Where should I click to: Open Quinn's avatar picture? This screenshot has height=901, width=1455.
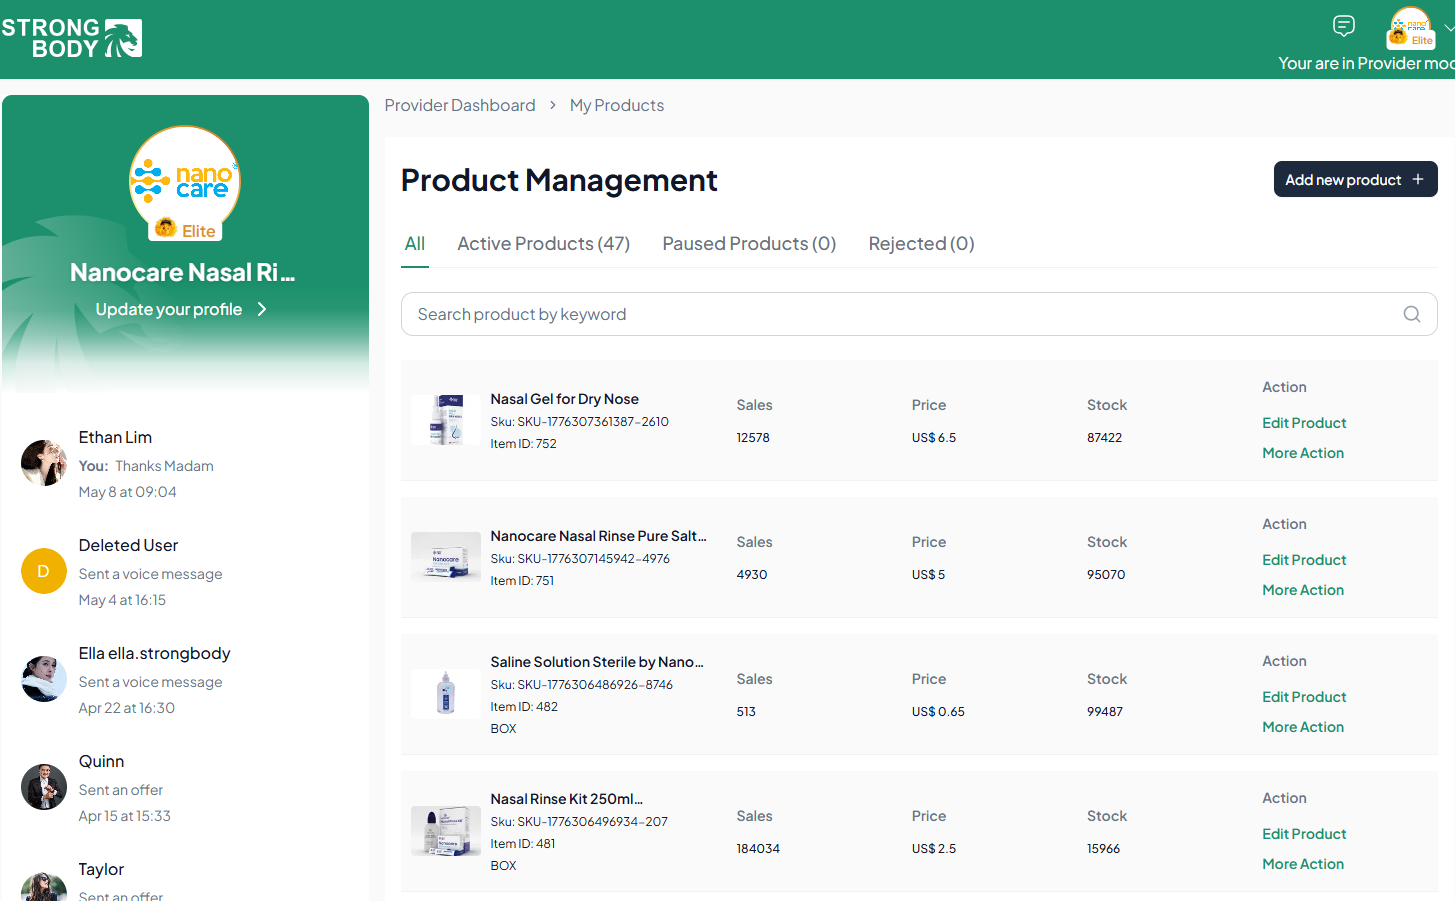pyautogui.click(x=44, y=787)
